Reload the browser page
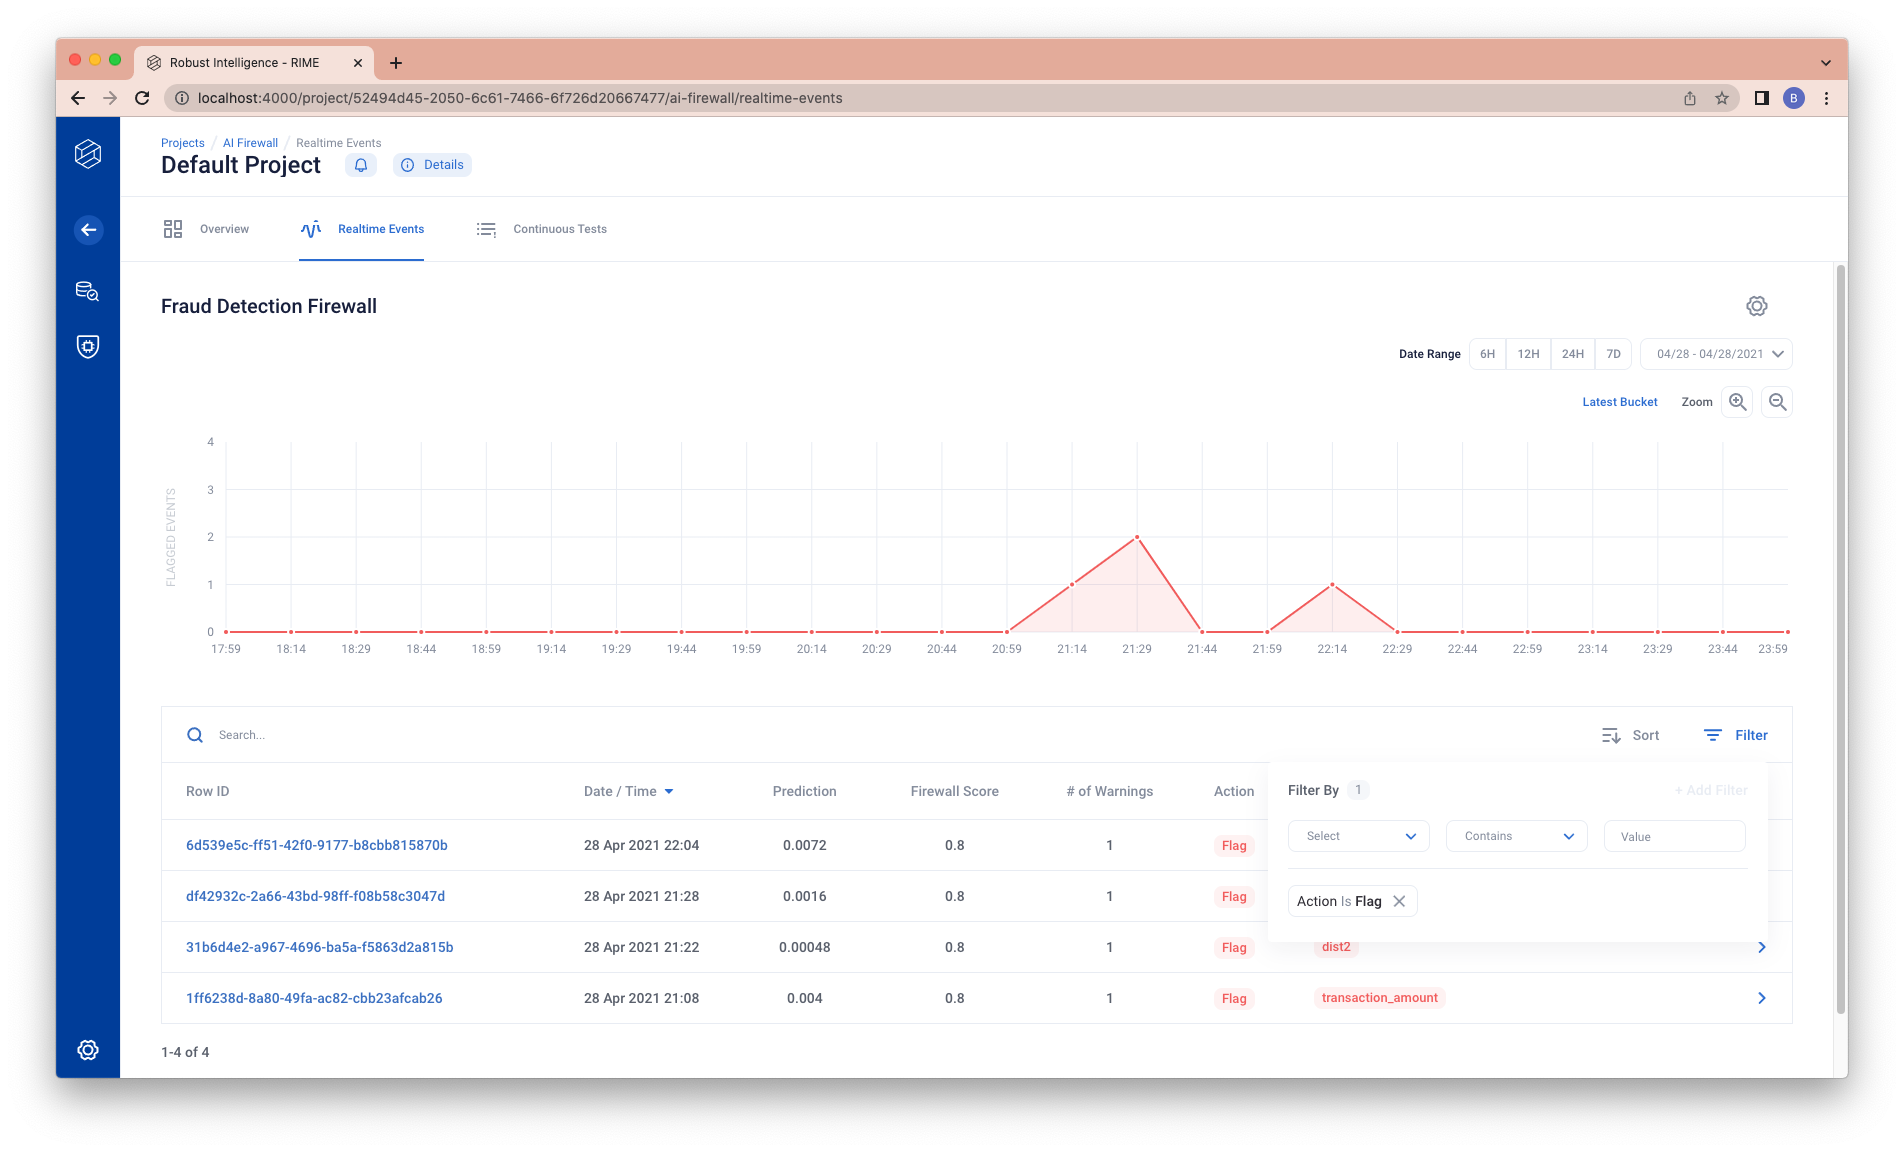This screenshot has width=1904, height=1152. 142,98
